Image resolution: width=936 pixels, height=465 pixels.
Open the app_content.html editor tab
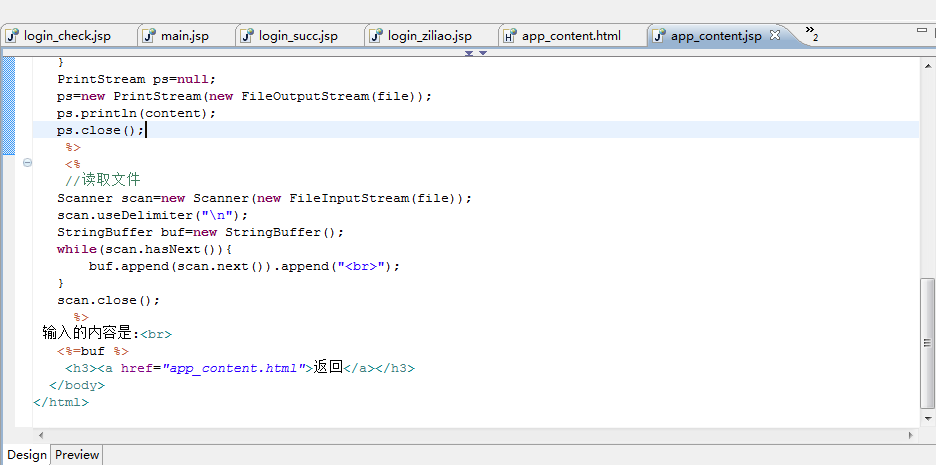point(571,36)
